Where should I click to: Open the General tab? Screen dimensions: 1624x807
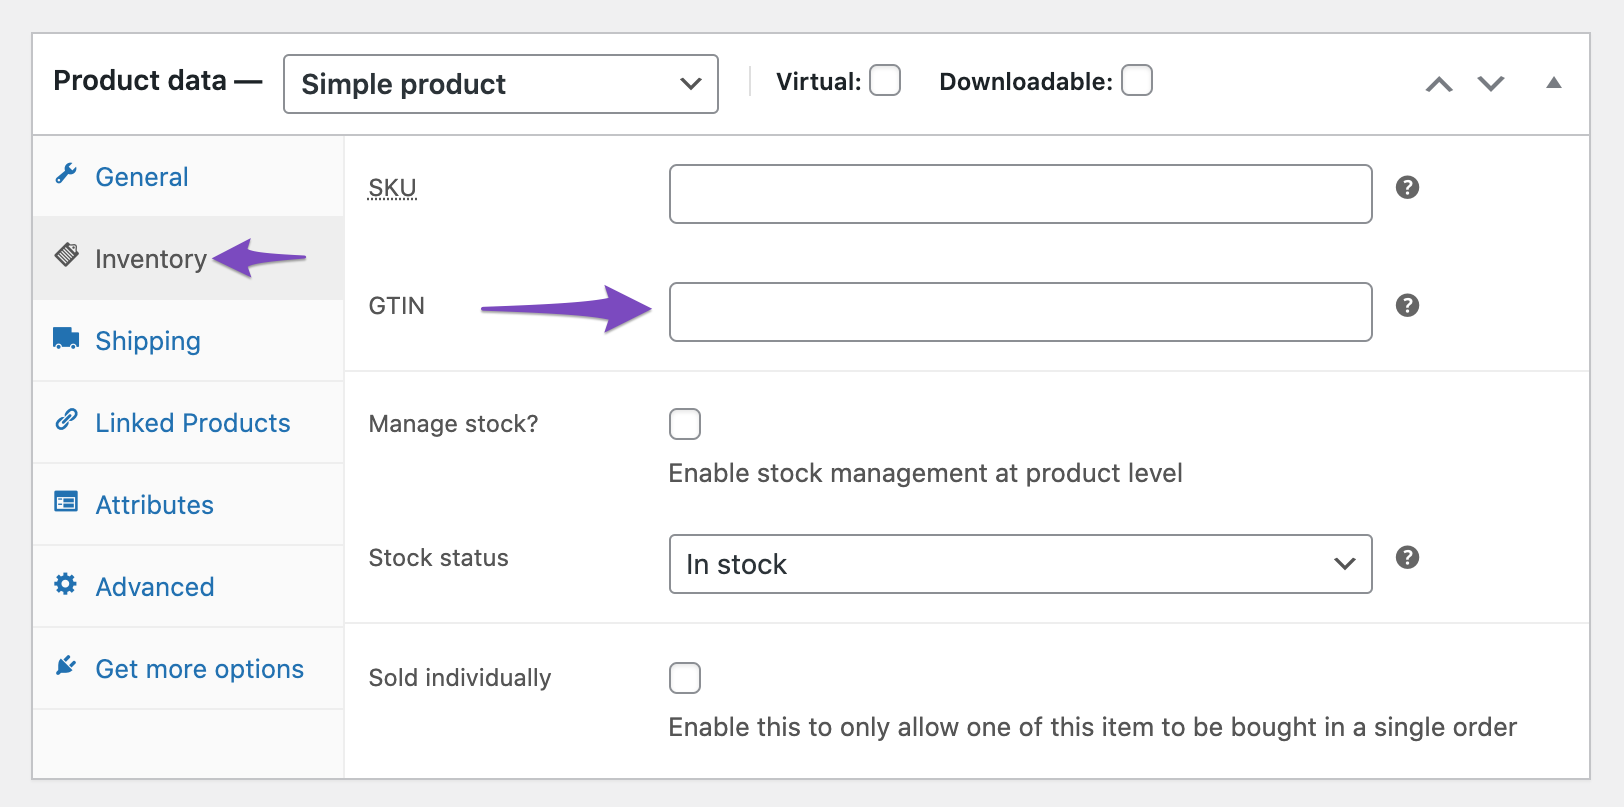pos(188,177)
